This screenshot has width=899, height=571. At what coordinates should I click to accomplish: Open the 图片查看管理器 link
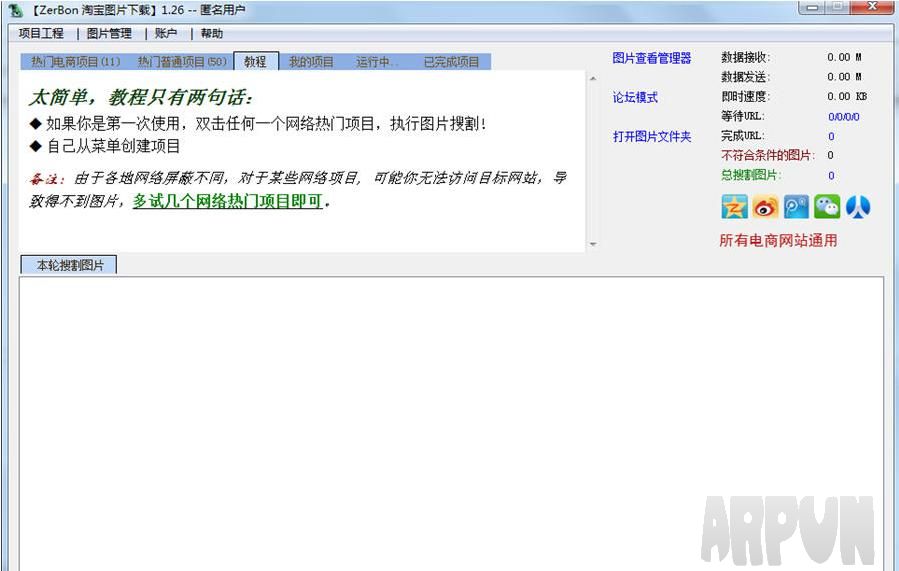click(651, 58)
